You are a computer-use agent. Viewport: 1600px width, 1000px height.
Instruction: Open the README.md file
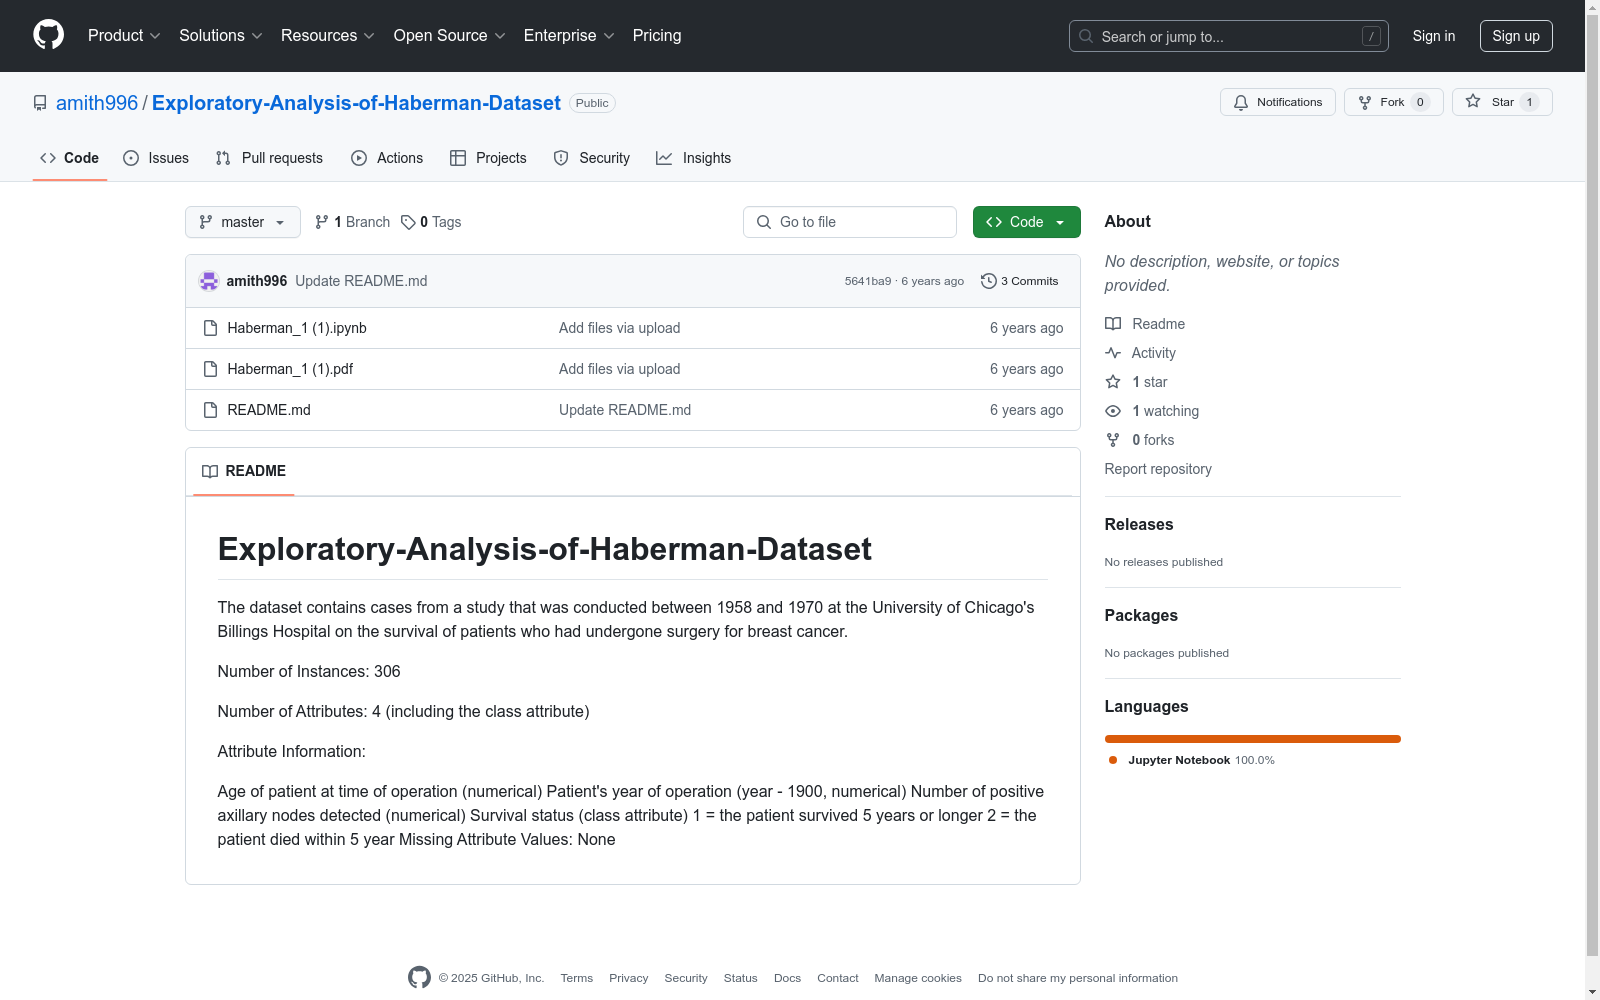point(269,410)
